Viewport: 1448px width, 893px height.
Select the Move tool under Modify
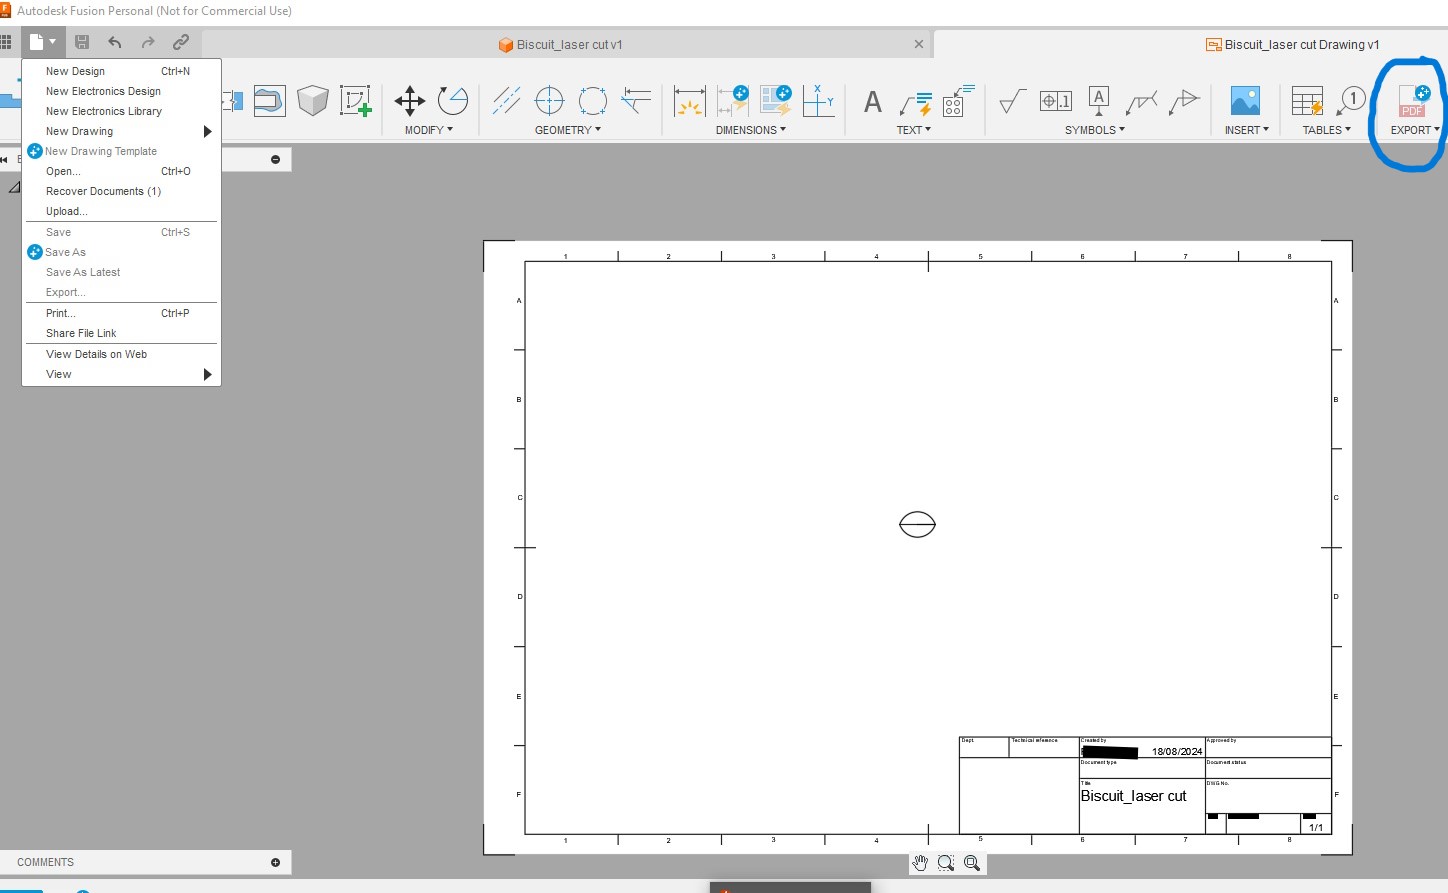pyautogui.click(x=409, y=100)
